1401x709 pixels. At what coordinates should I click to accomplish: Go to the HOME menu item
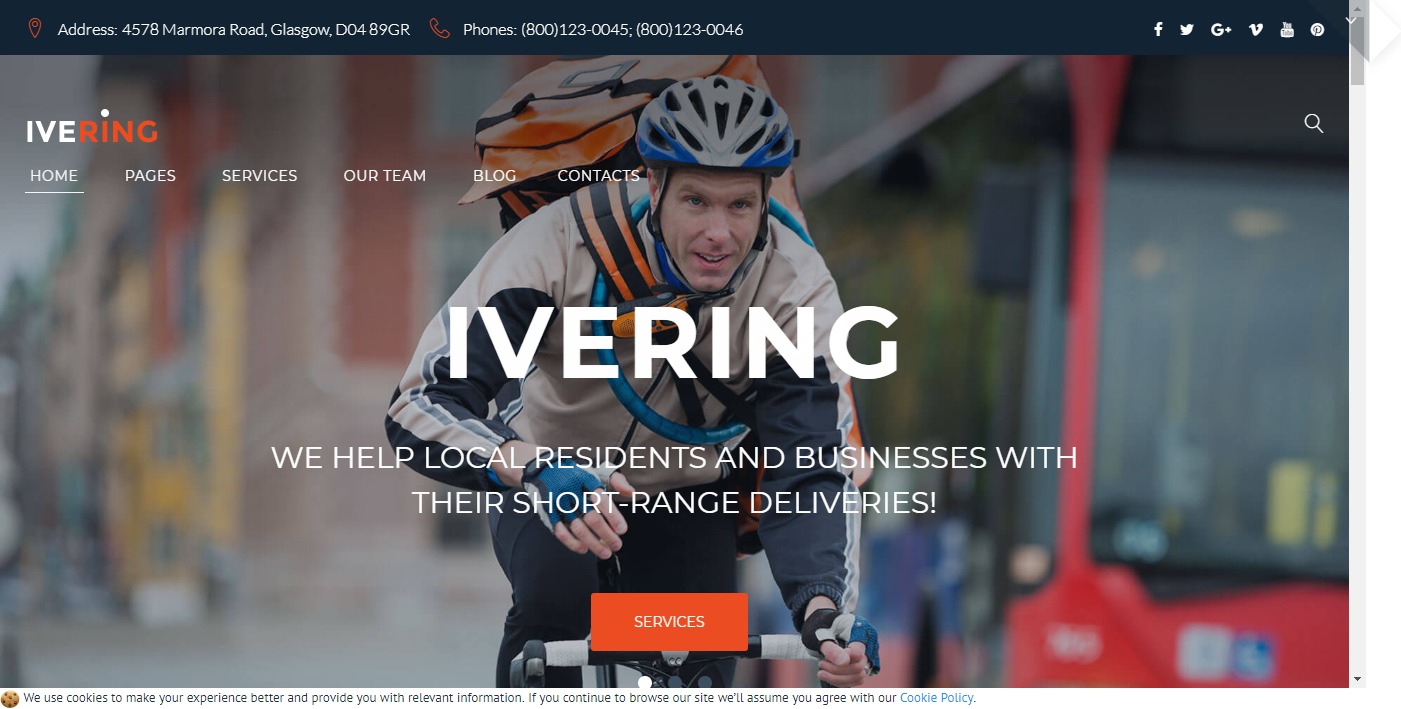[54, 175]
